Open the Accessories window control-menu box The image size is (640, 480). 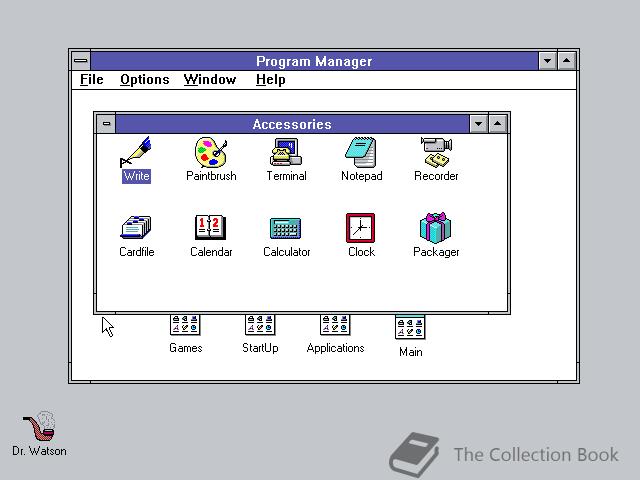(x=106, y=124)
